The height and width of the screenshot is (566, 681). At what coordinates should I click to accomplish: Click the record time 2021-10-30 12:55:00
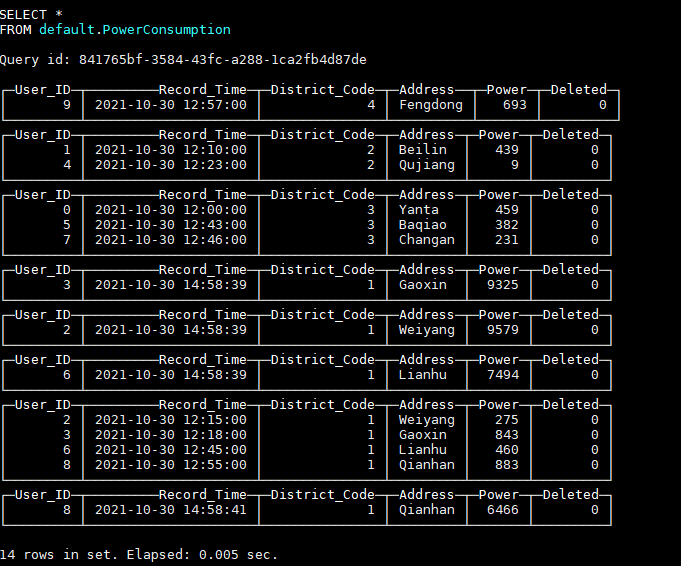pos(171,465)
